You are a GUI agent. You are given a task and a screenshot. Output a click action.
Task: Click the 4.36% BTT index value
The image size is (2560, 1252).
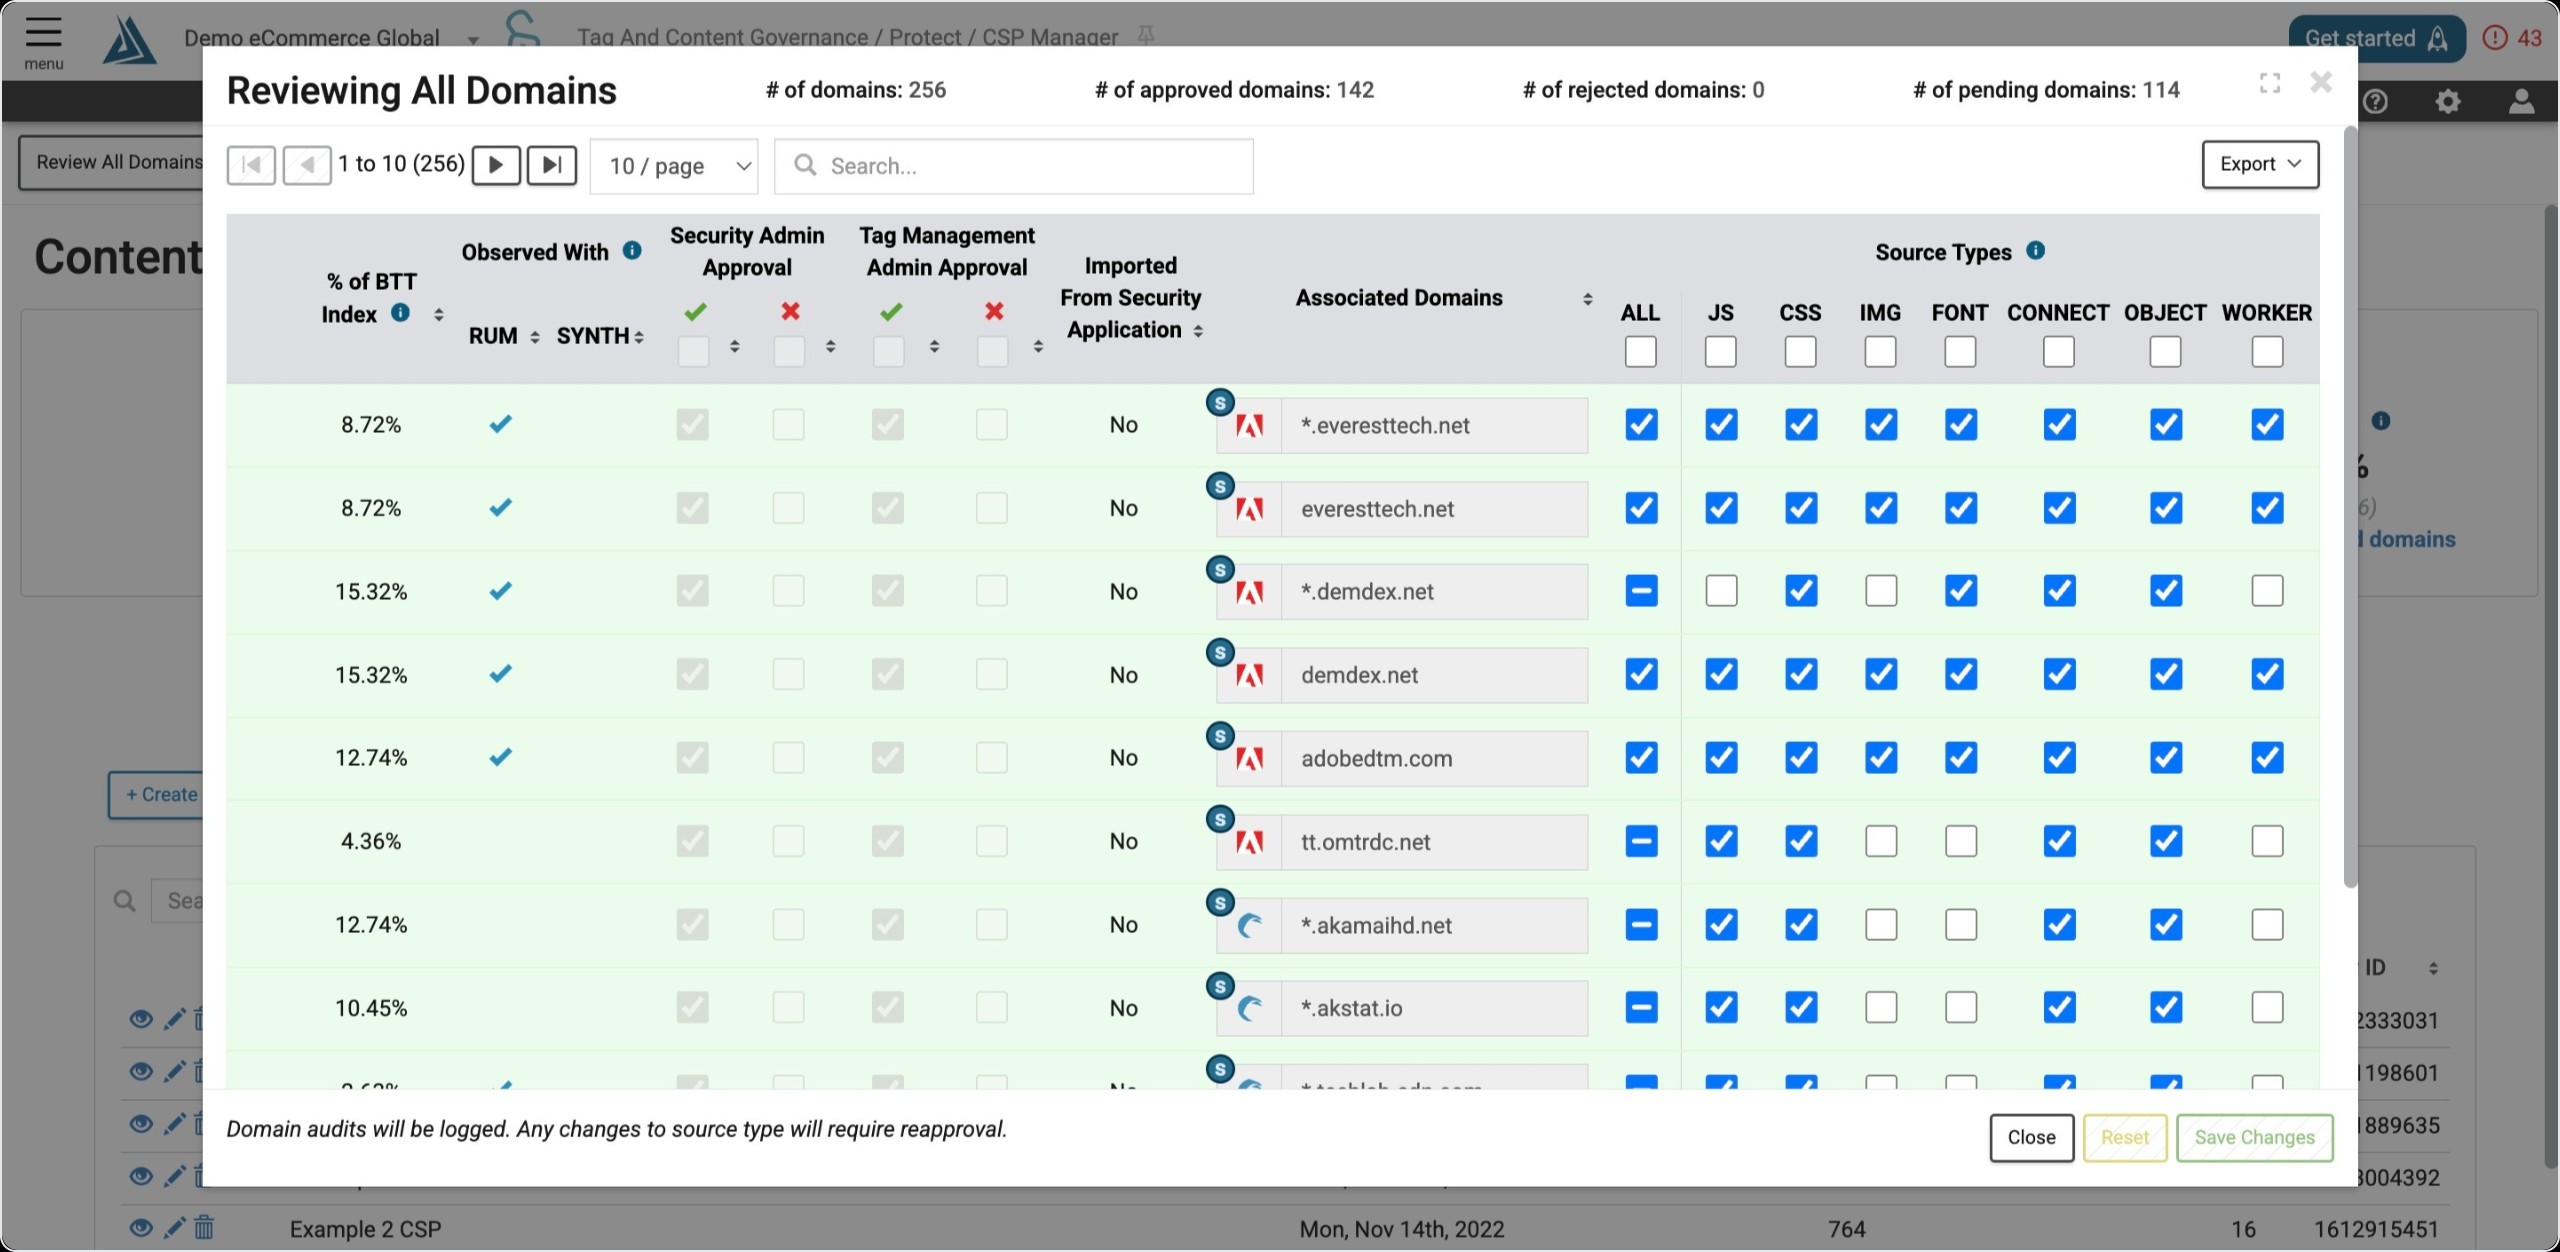371,841
